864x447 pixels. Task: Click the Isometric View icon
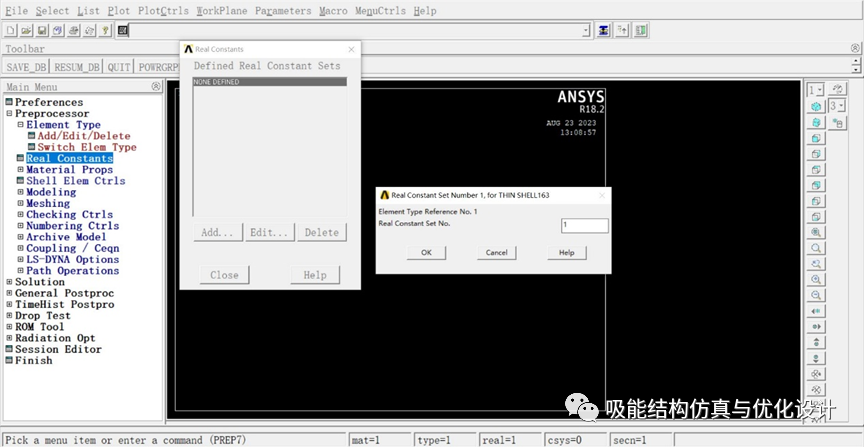[x=816, y=106]
